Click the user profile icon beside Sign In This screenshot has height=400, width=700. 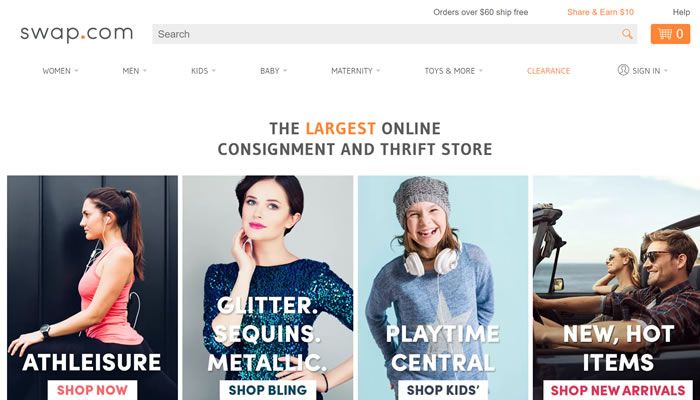pos(623,70)
